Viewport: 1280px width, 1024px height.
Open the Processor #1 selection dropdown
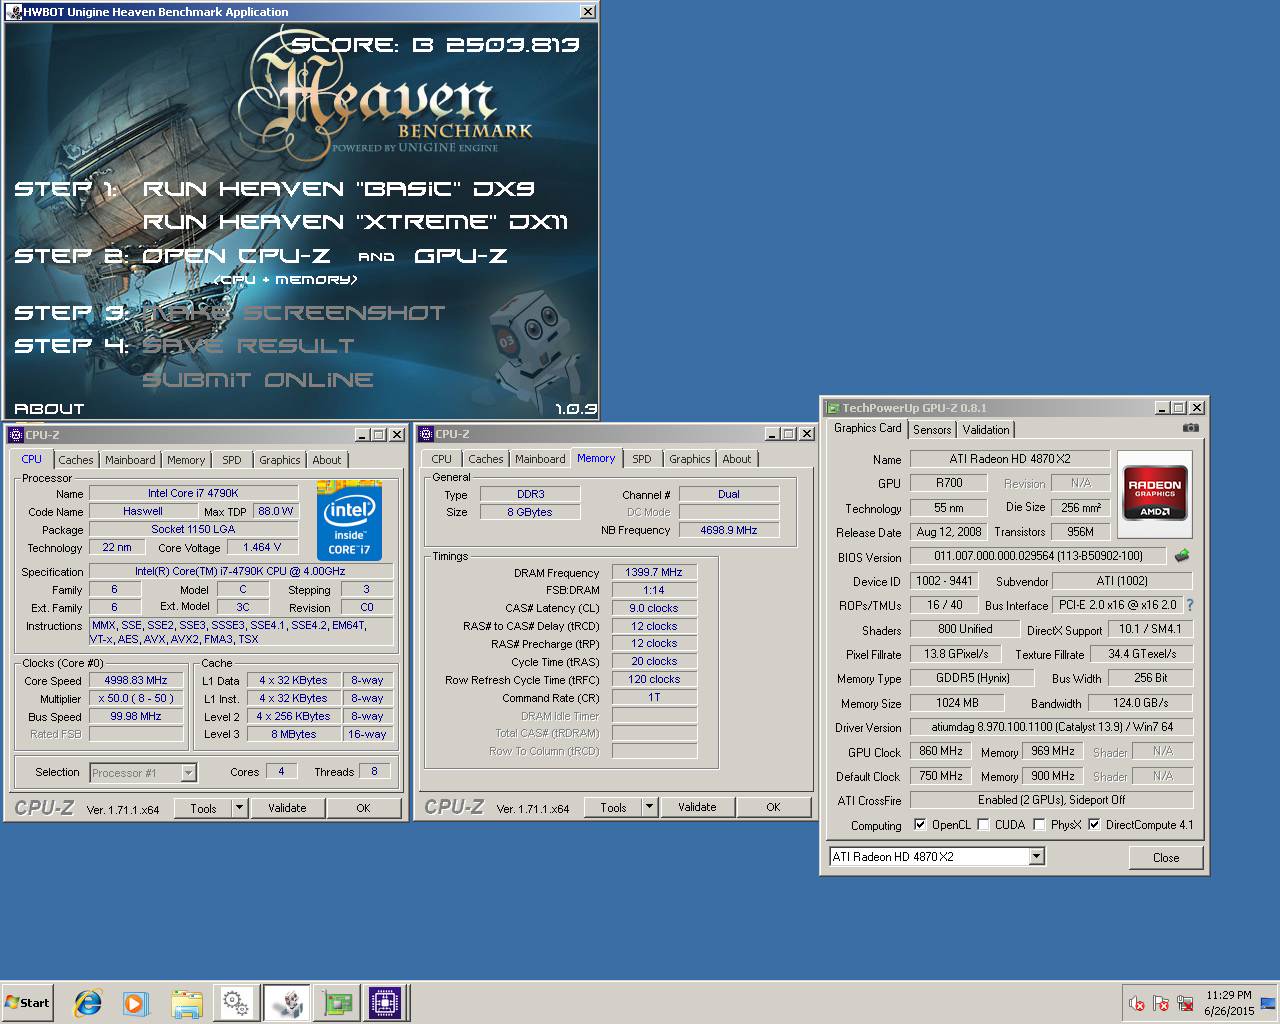click(188, 772)
